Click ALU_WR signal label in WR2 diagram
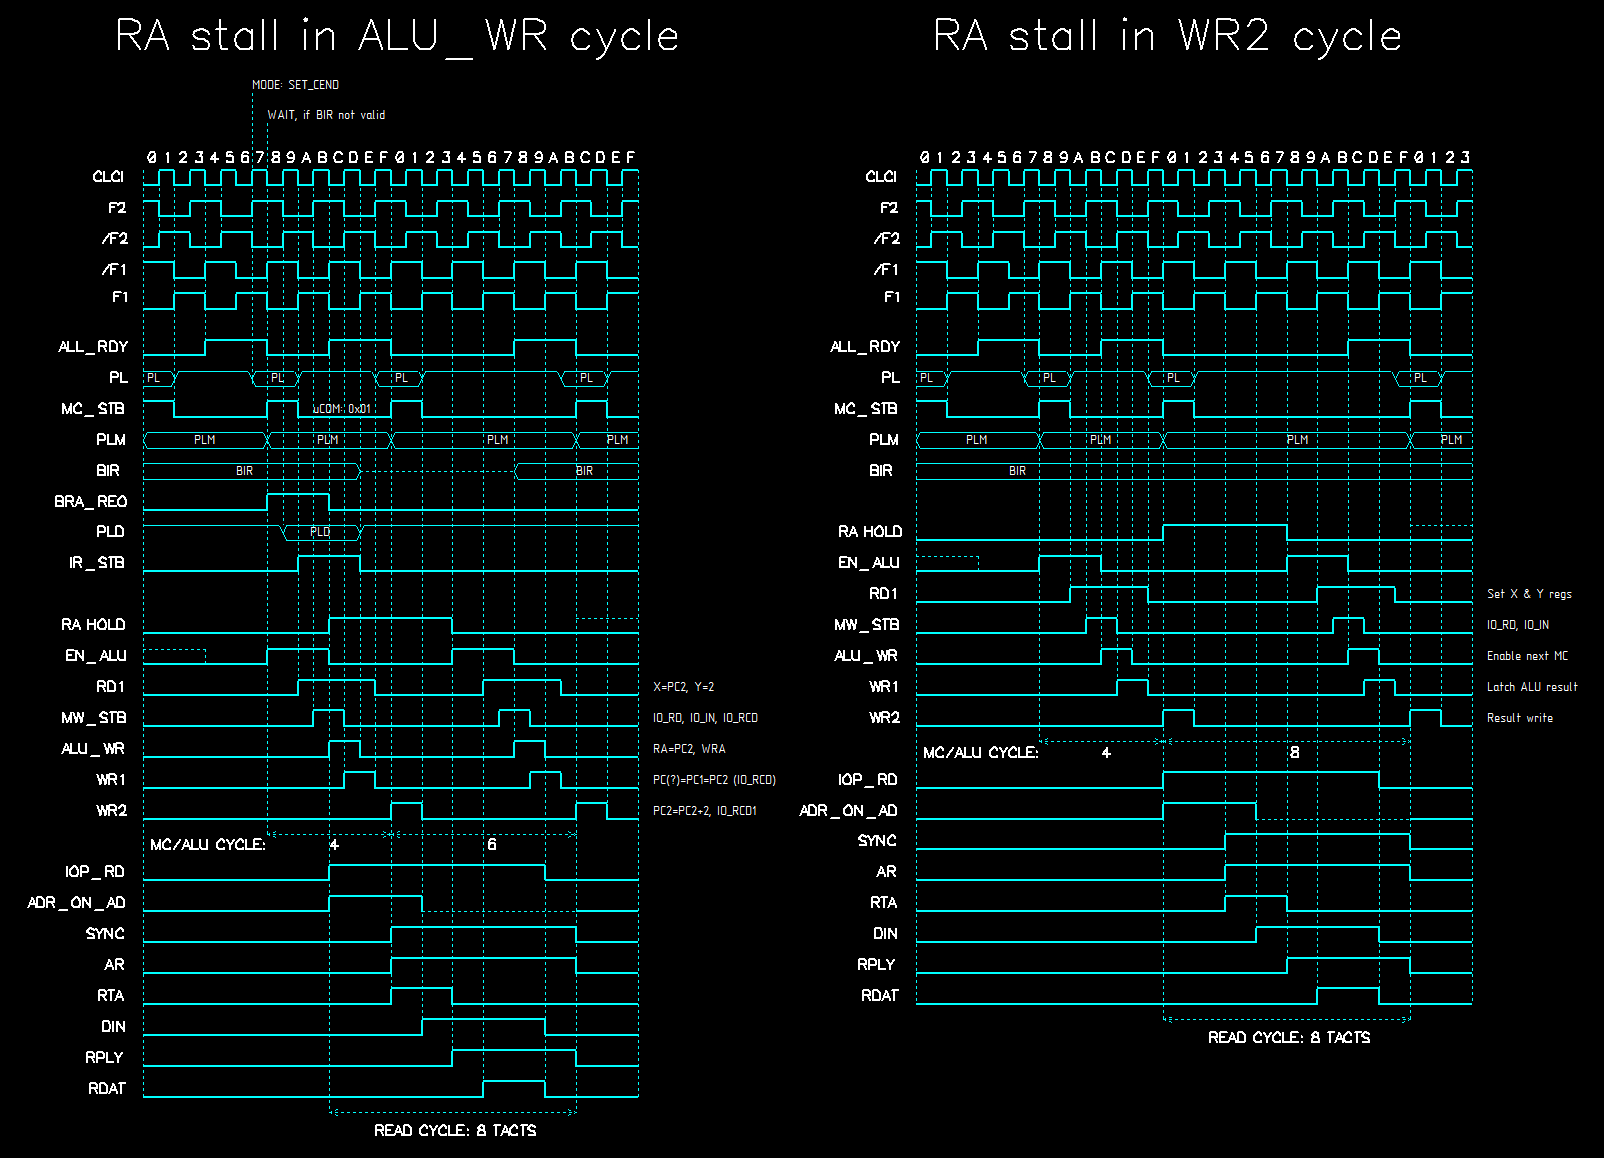 (866, 656)
